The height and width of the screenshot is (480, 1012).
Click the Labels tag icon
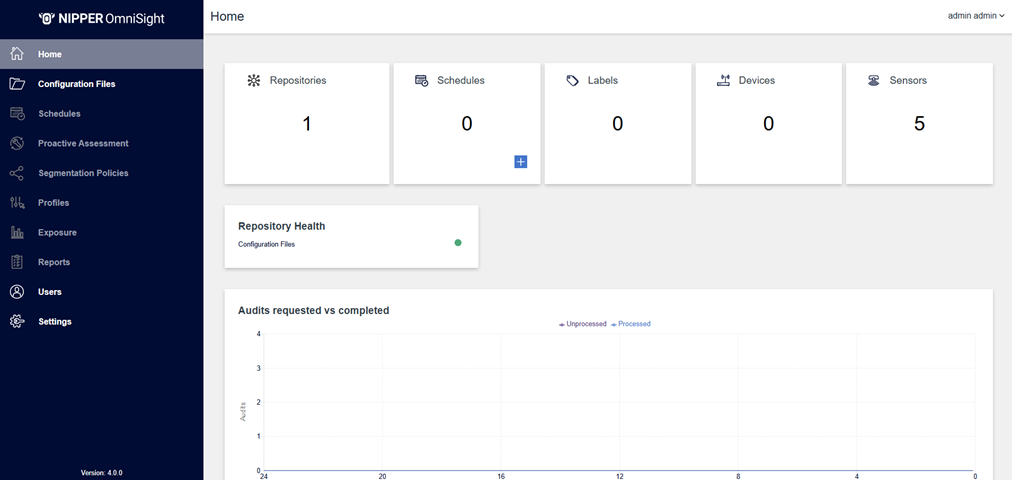(x=572, y=80)
